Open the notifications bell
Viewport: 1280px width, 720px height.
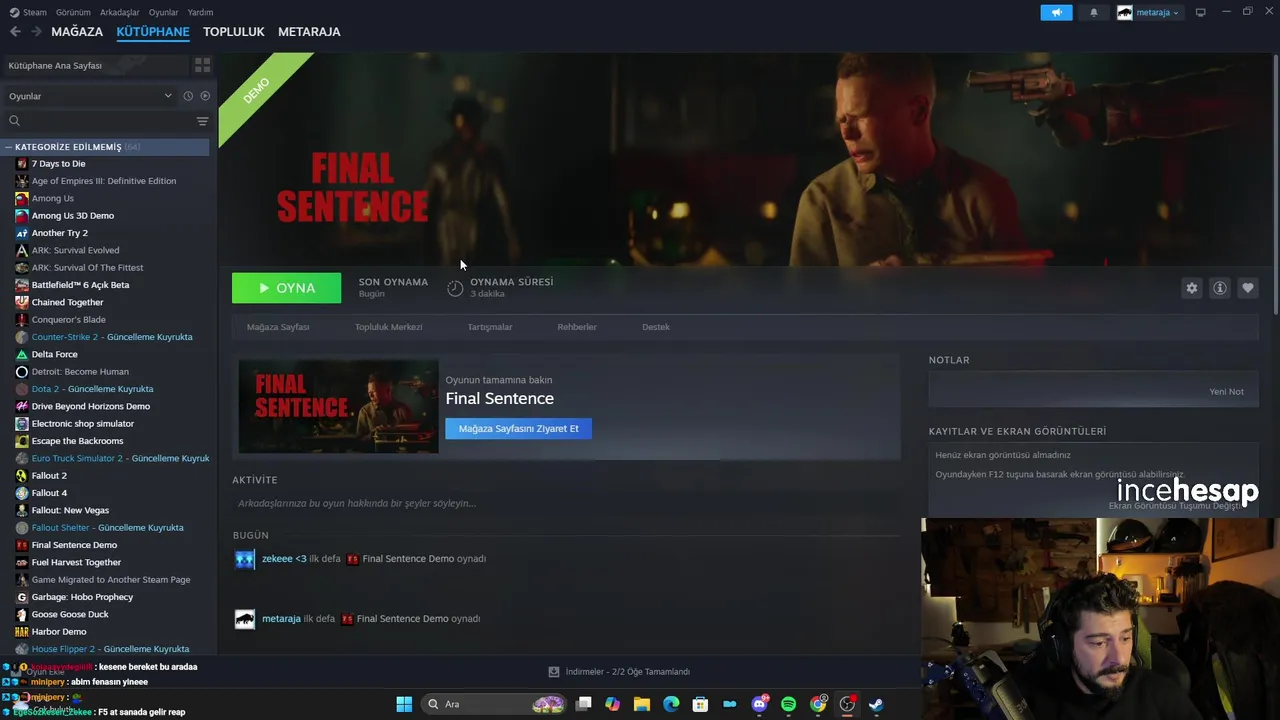(1093, 12)
